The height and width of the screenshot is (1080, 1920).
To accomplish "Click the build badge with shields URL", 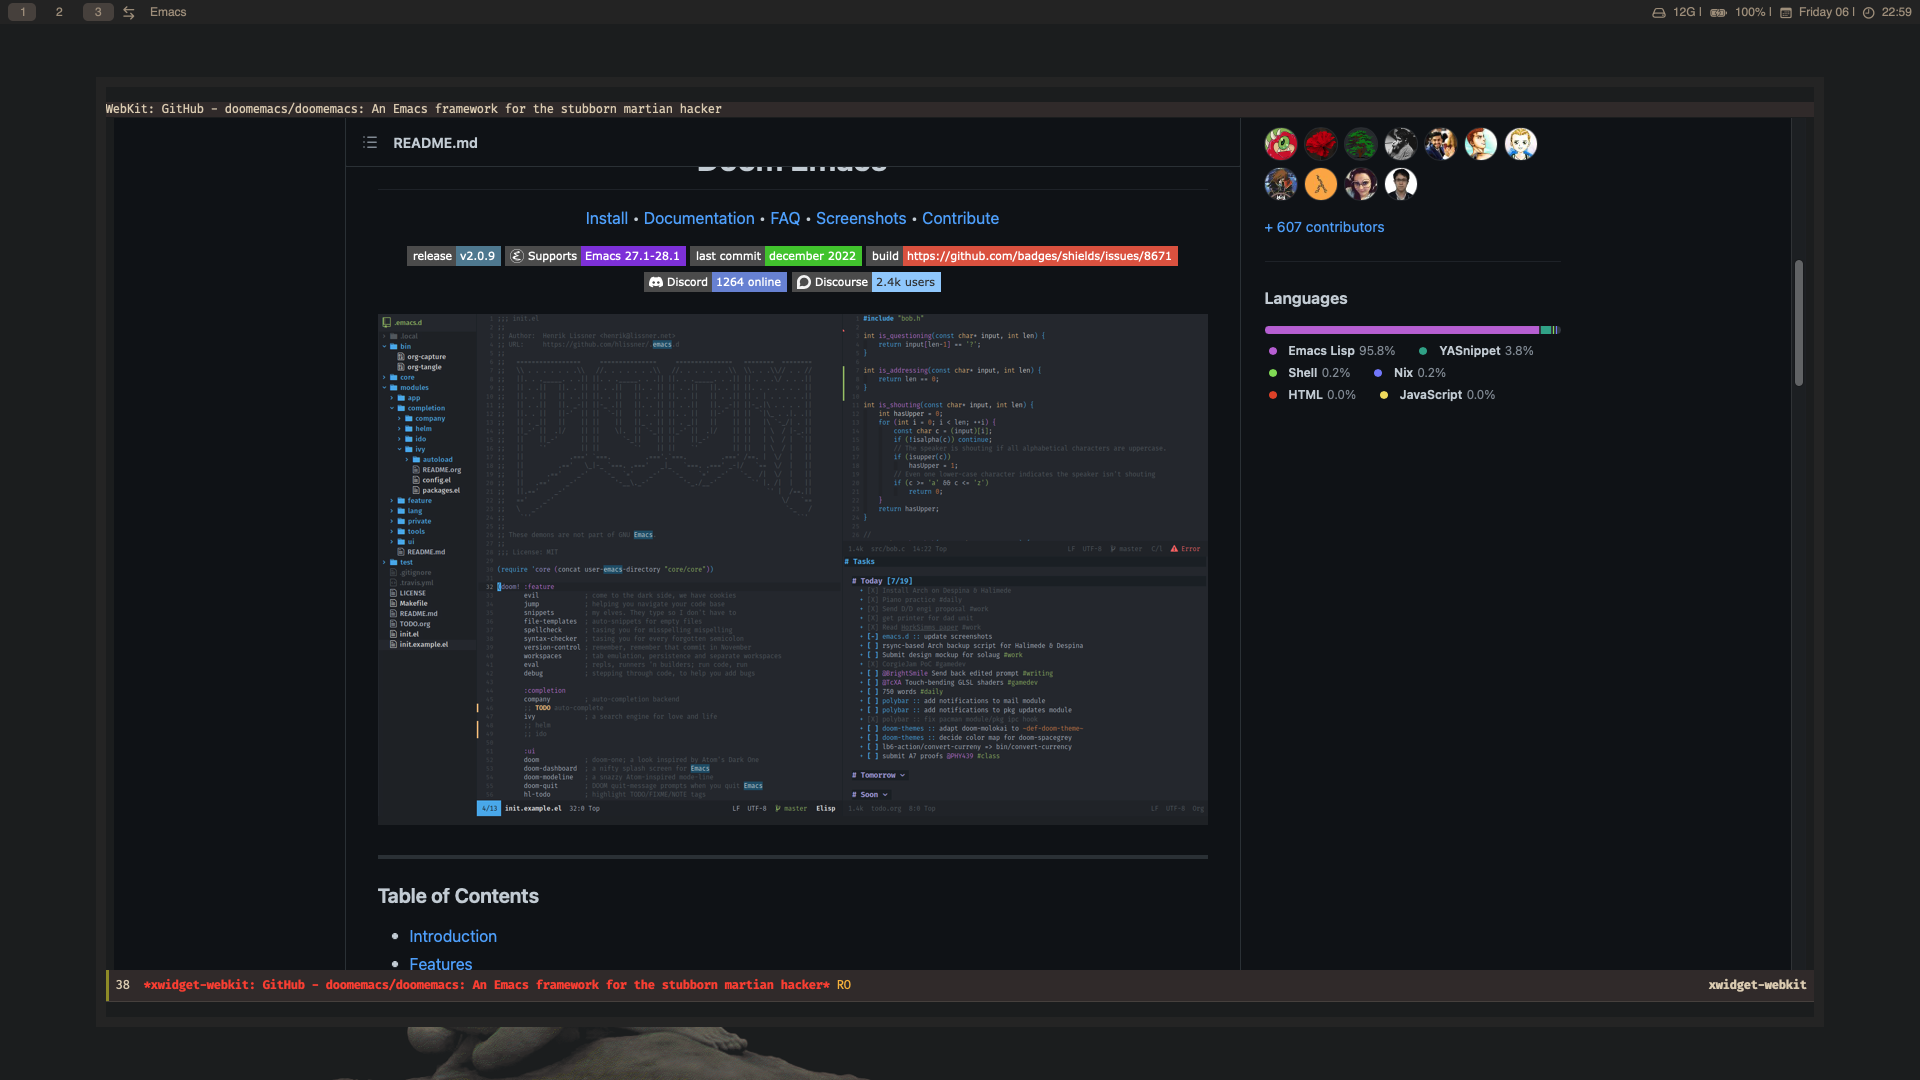I will point(1022,256).
